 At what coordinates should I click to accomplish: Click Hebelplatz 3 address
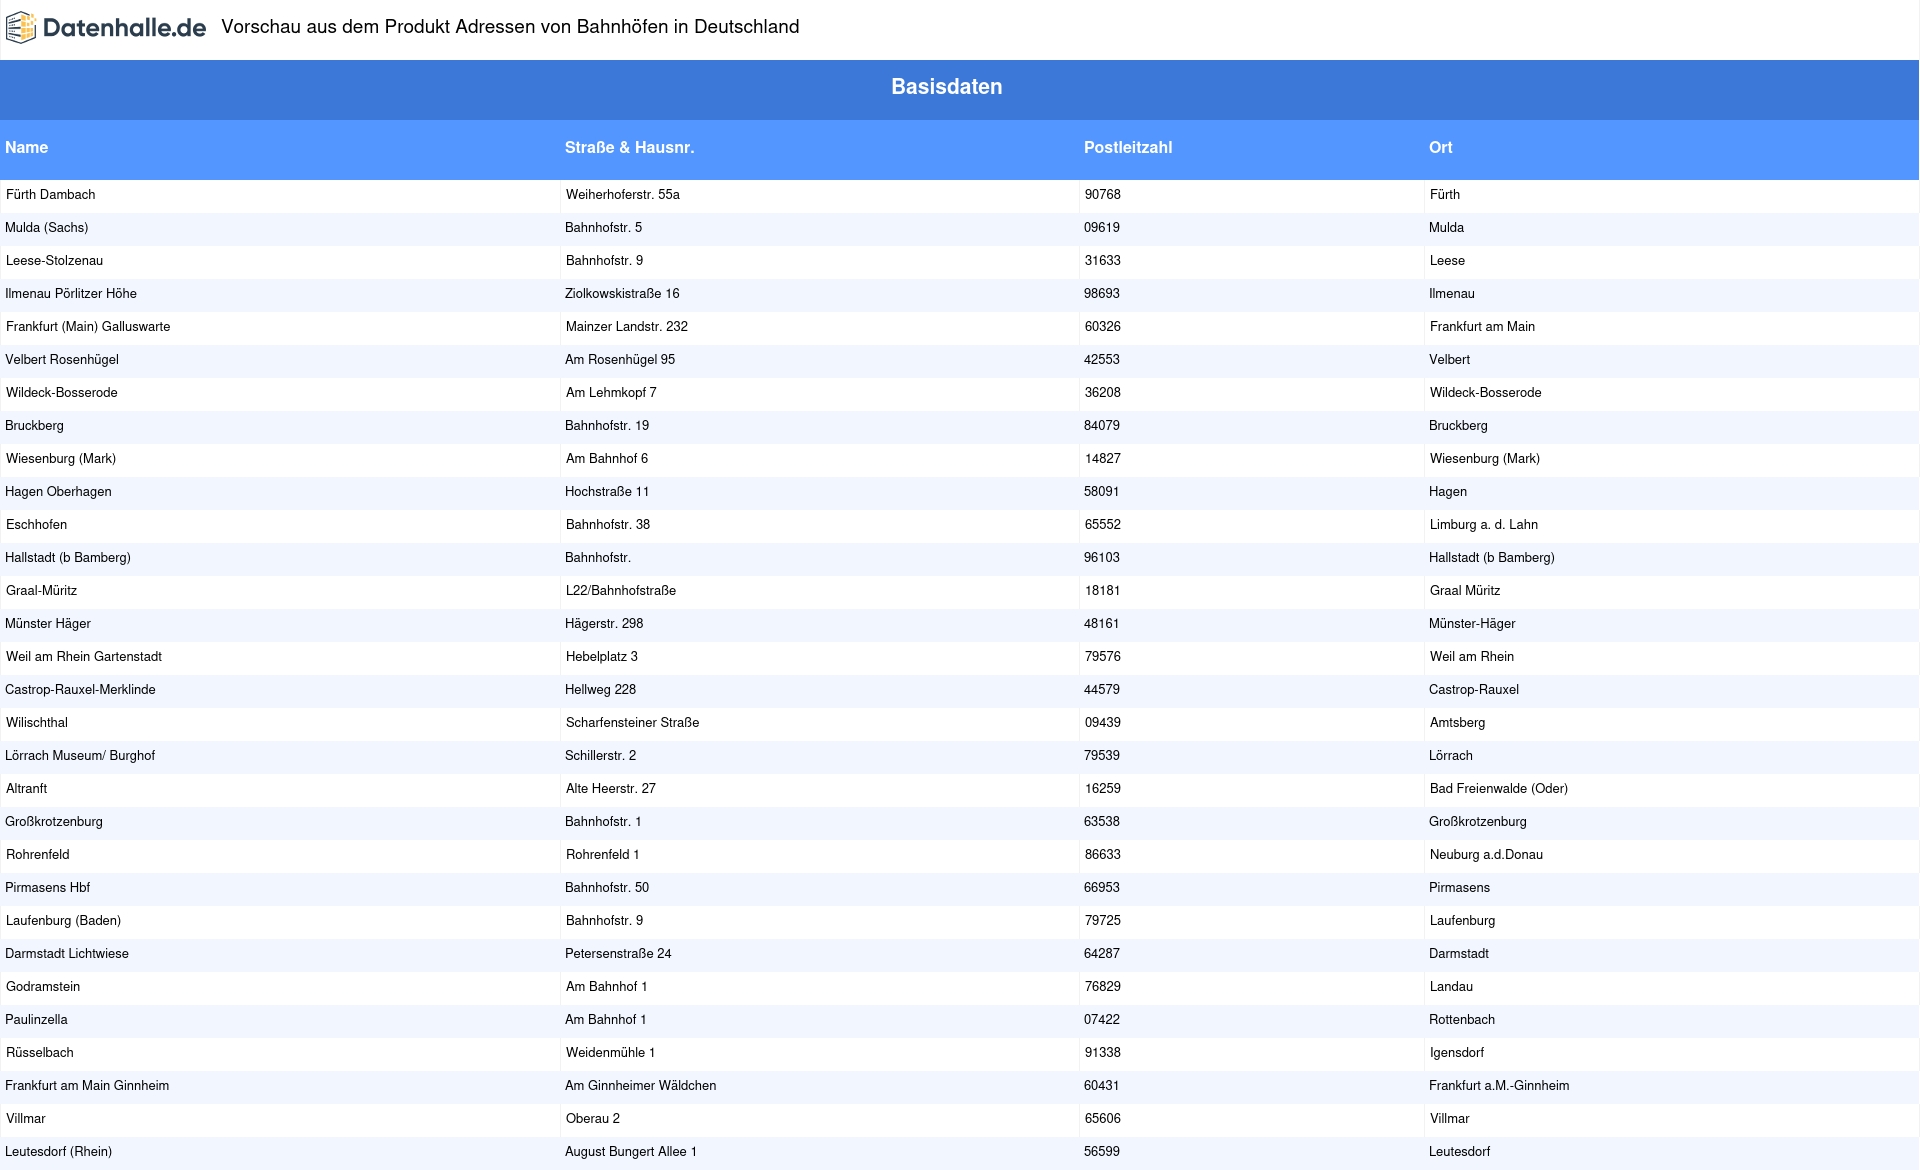[x=602, y=657]
